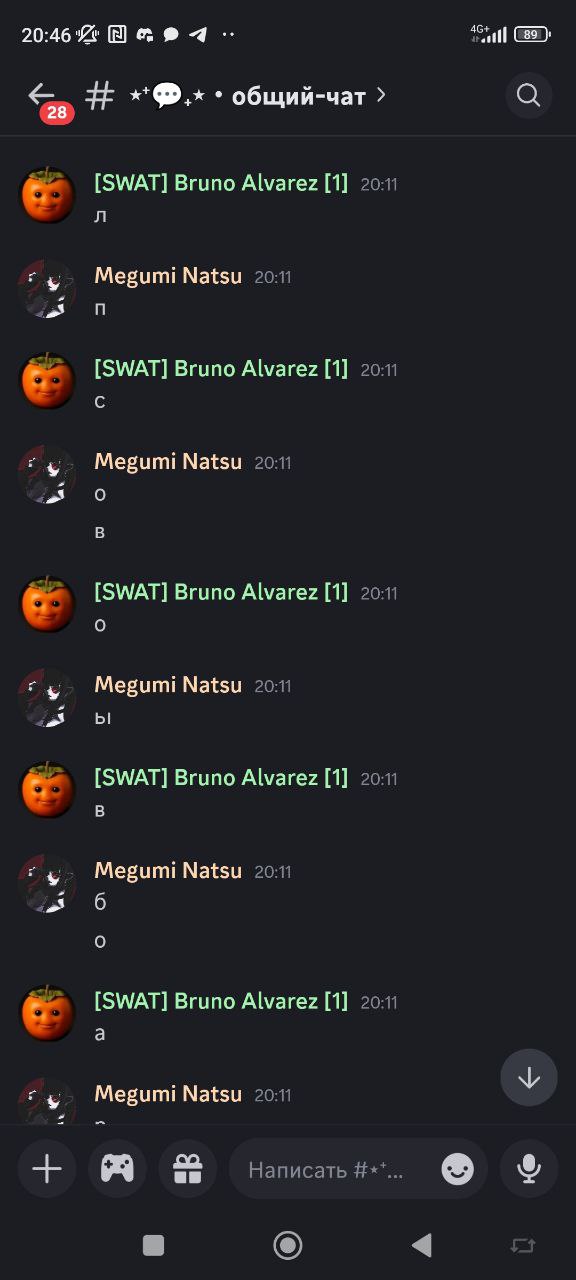Tap Android home circle navigation button

tap(288, 1244)
